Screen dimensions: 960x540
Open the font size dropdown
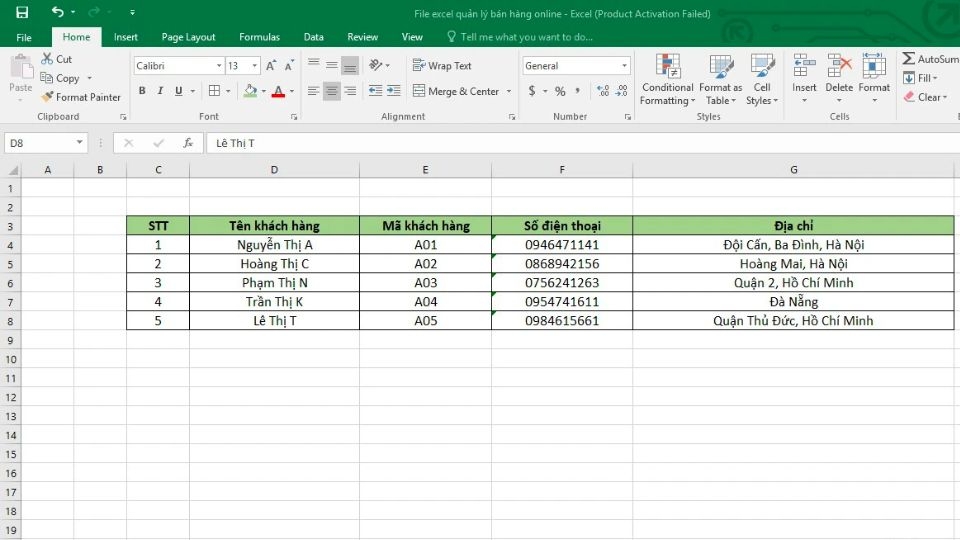point(256,66)
